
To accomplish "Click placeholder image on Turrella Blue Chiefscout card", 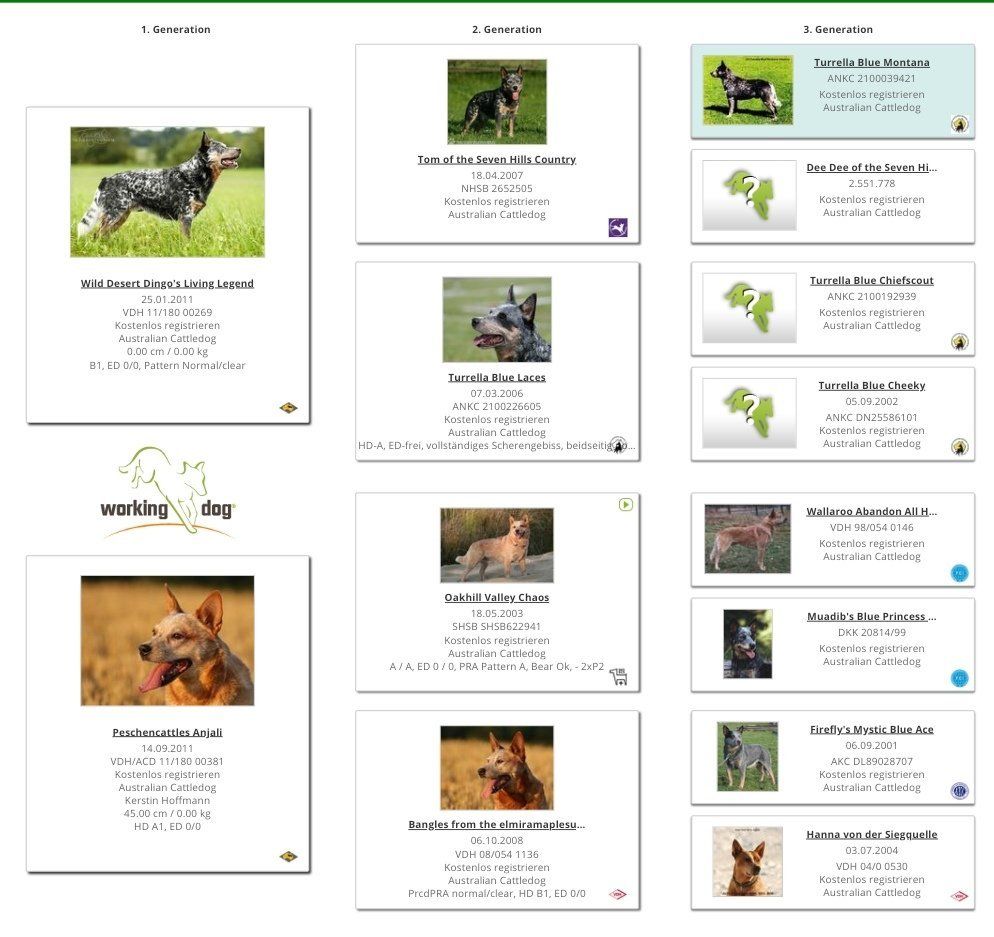I will coord(749,308).
